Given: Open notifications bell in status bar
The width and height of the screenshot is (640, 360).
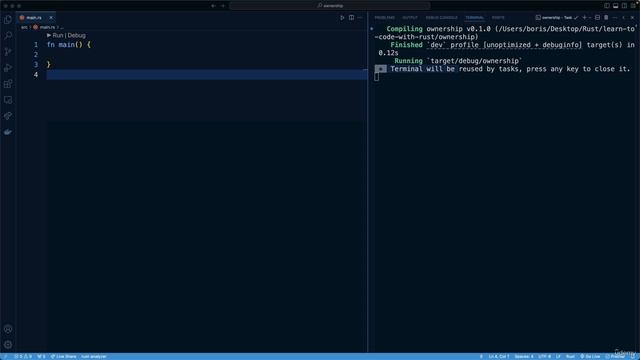Looking at the screenshot, I should pyautogui.click(x=633, y=357).
